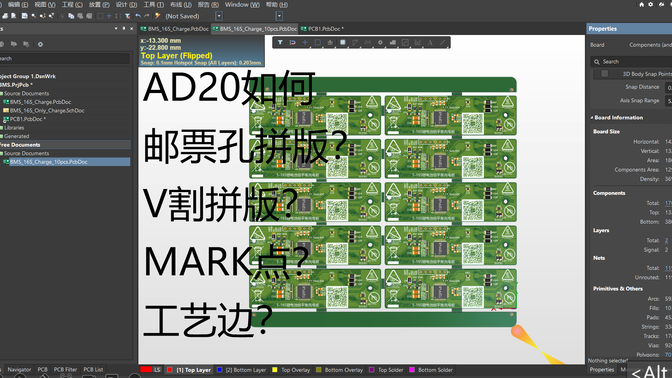Click the save document icon in the toolbar
This screenshot has width=672, height=378.
coord(24,16)
